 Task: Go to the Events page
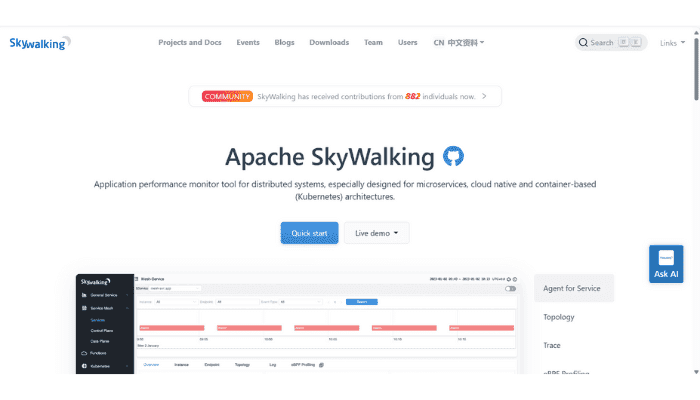(248, 42)
